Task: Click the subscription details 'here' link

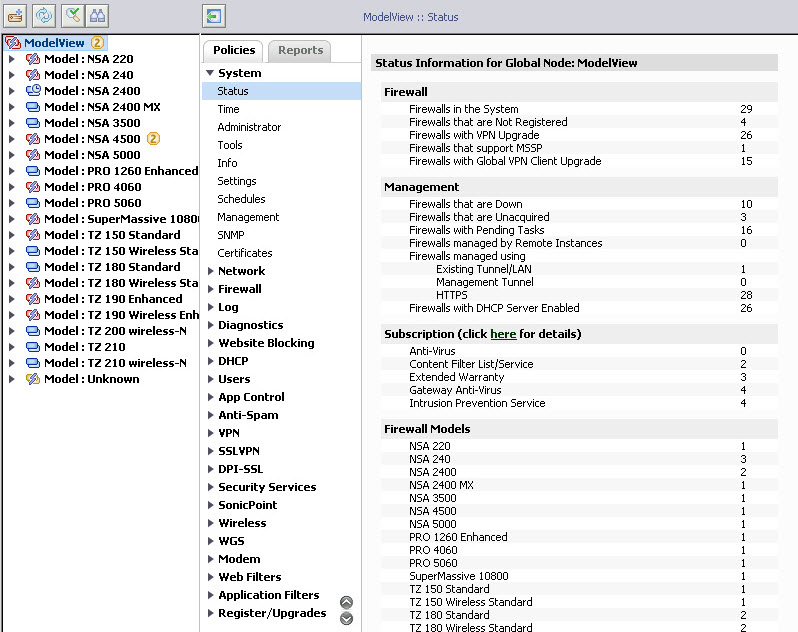Action: (503, 334)
